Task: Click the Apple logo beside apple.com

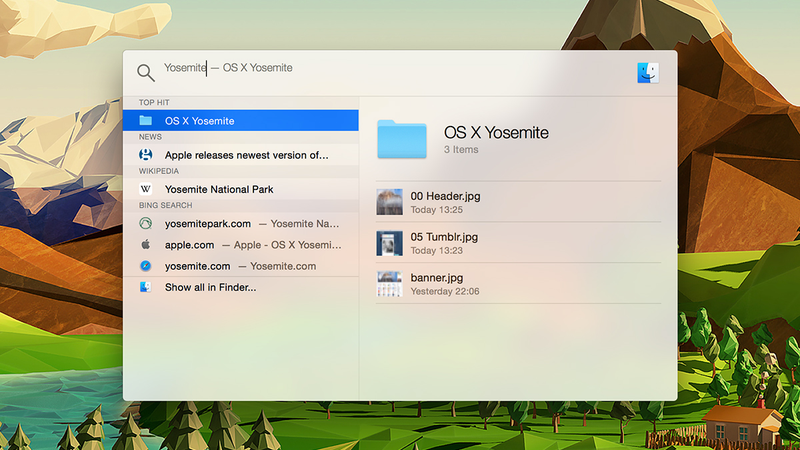Action: [x=146, y=244]
